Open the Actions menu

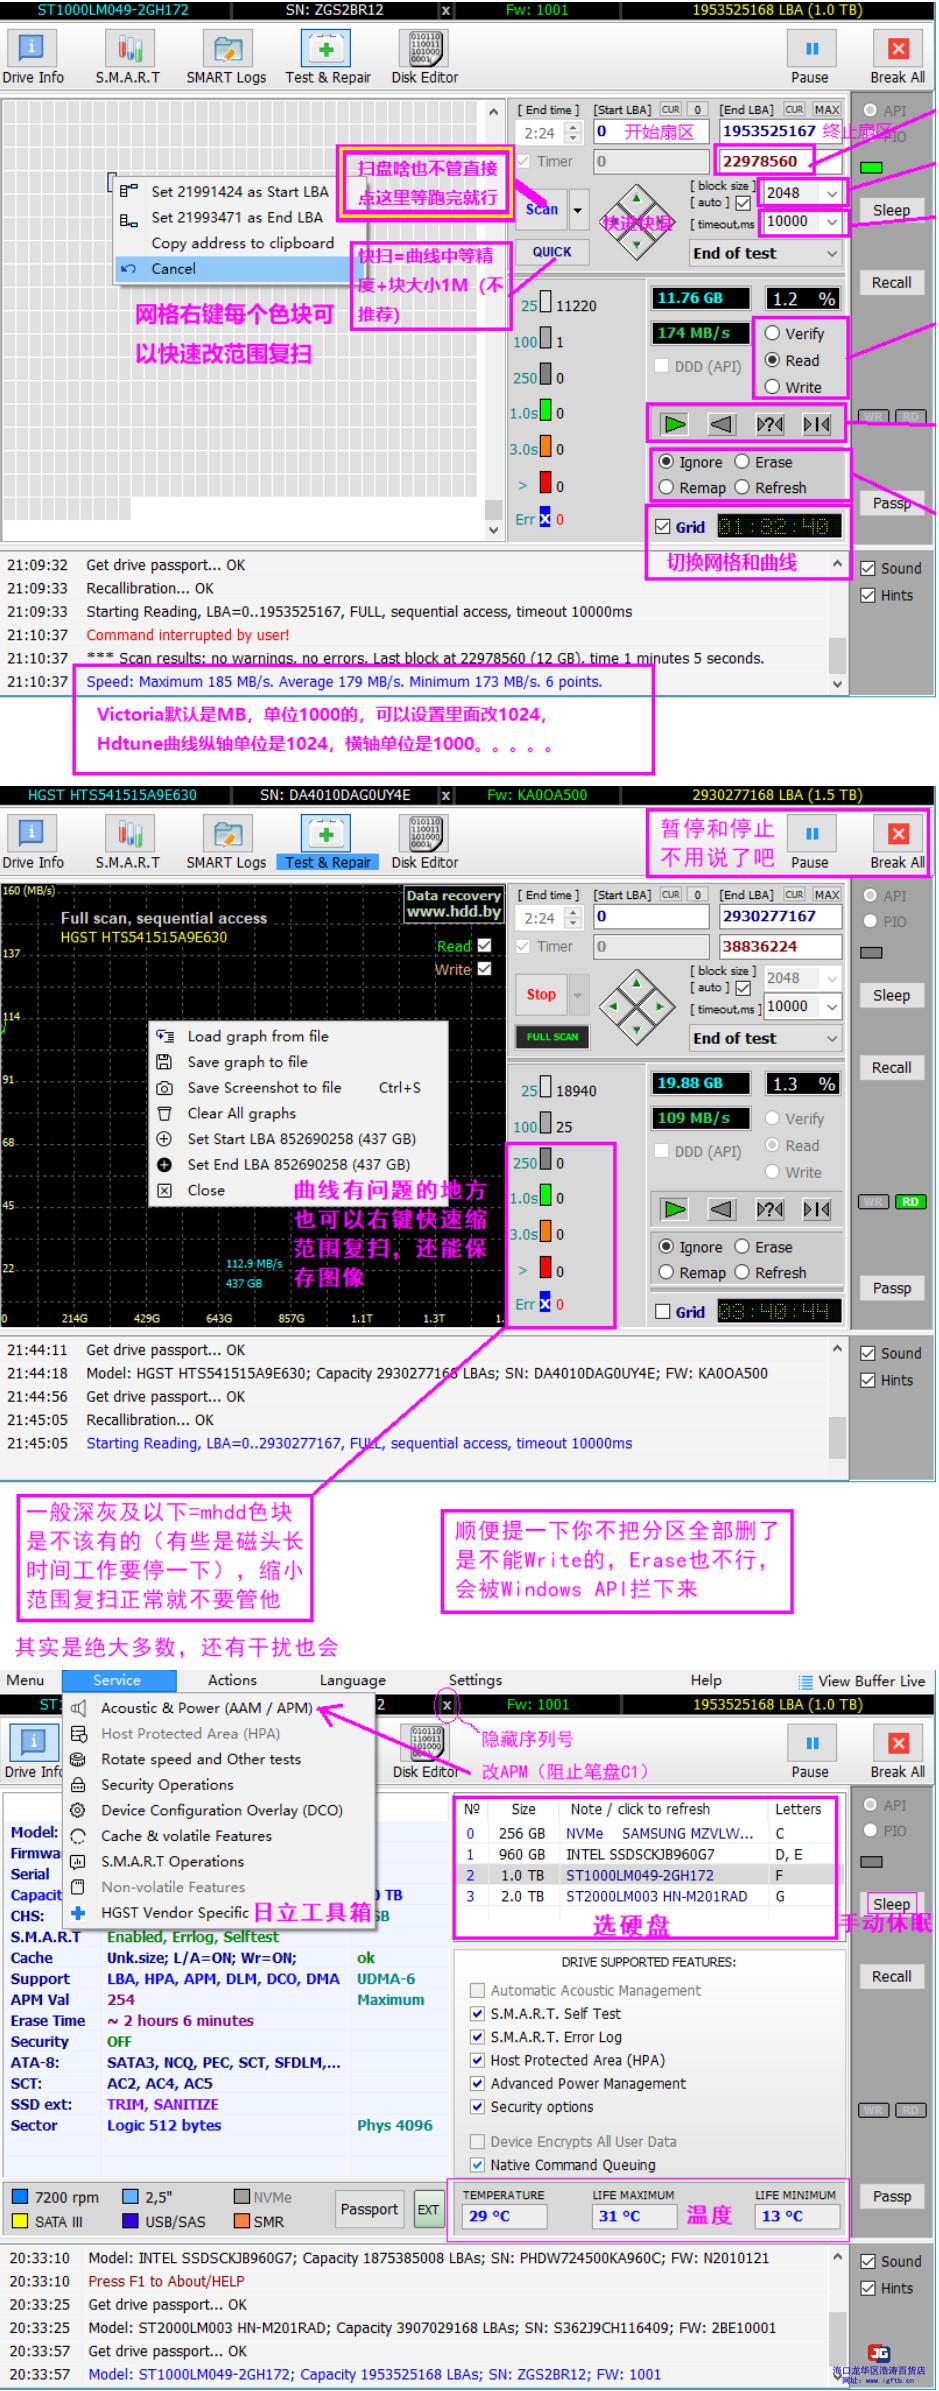[x=232, y=1681]
